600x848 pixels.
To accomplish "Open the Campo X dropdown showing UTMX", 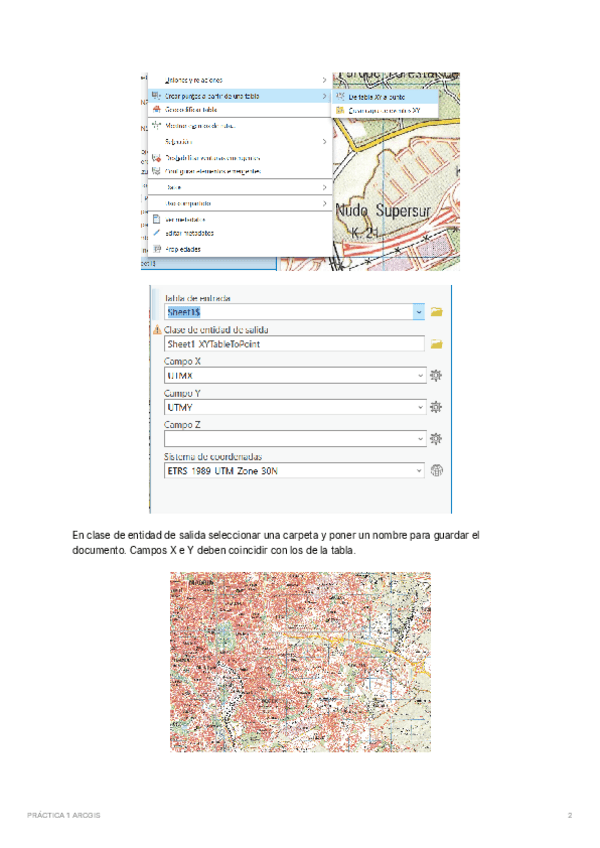I will coord(295,375).
